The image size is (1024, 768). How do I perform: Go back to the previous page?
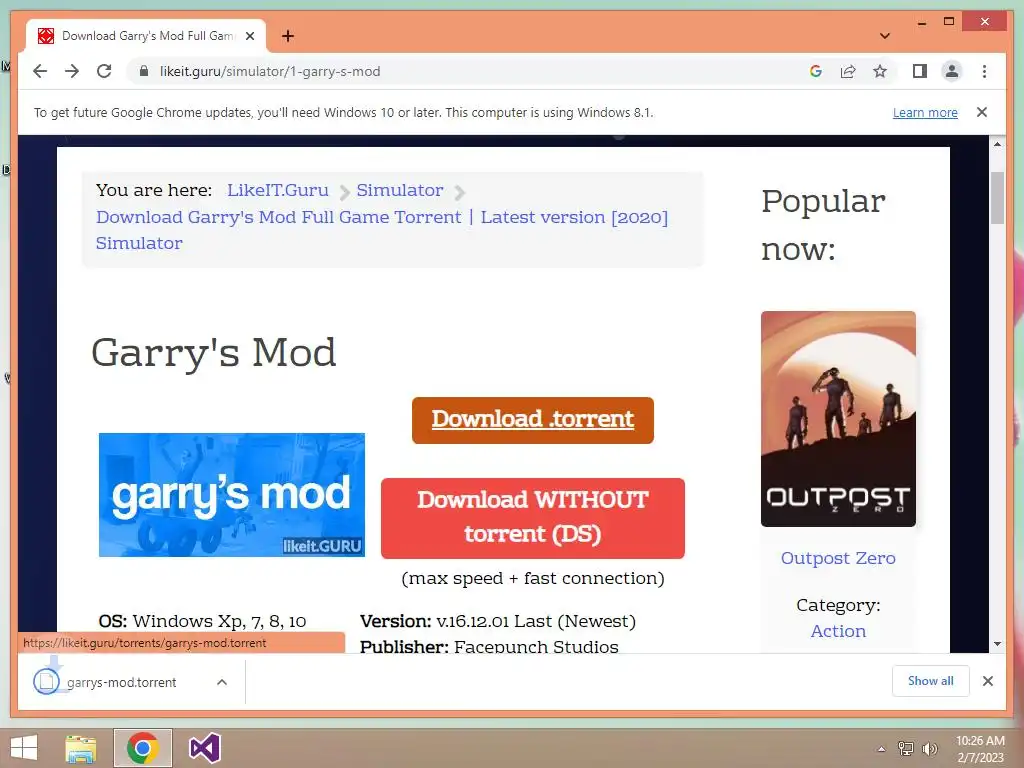click(40, 71)
